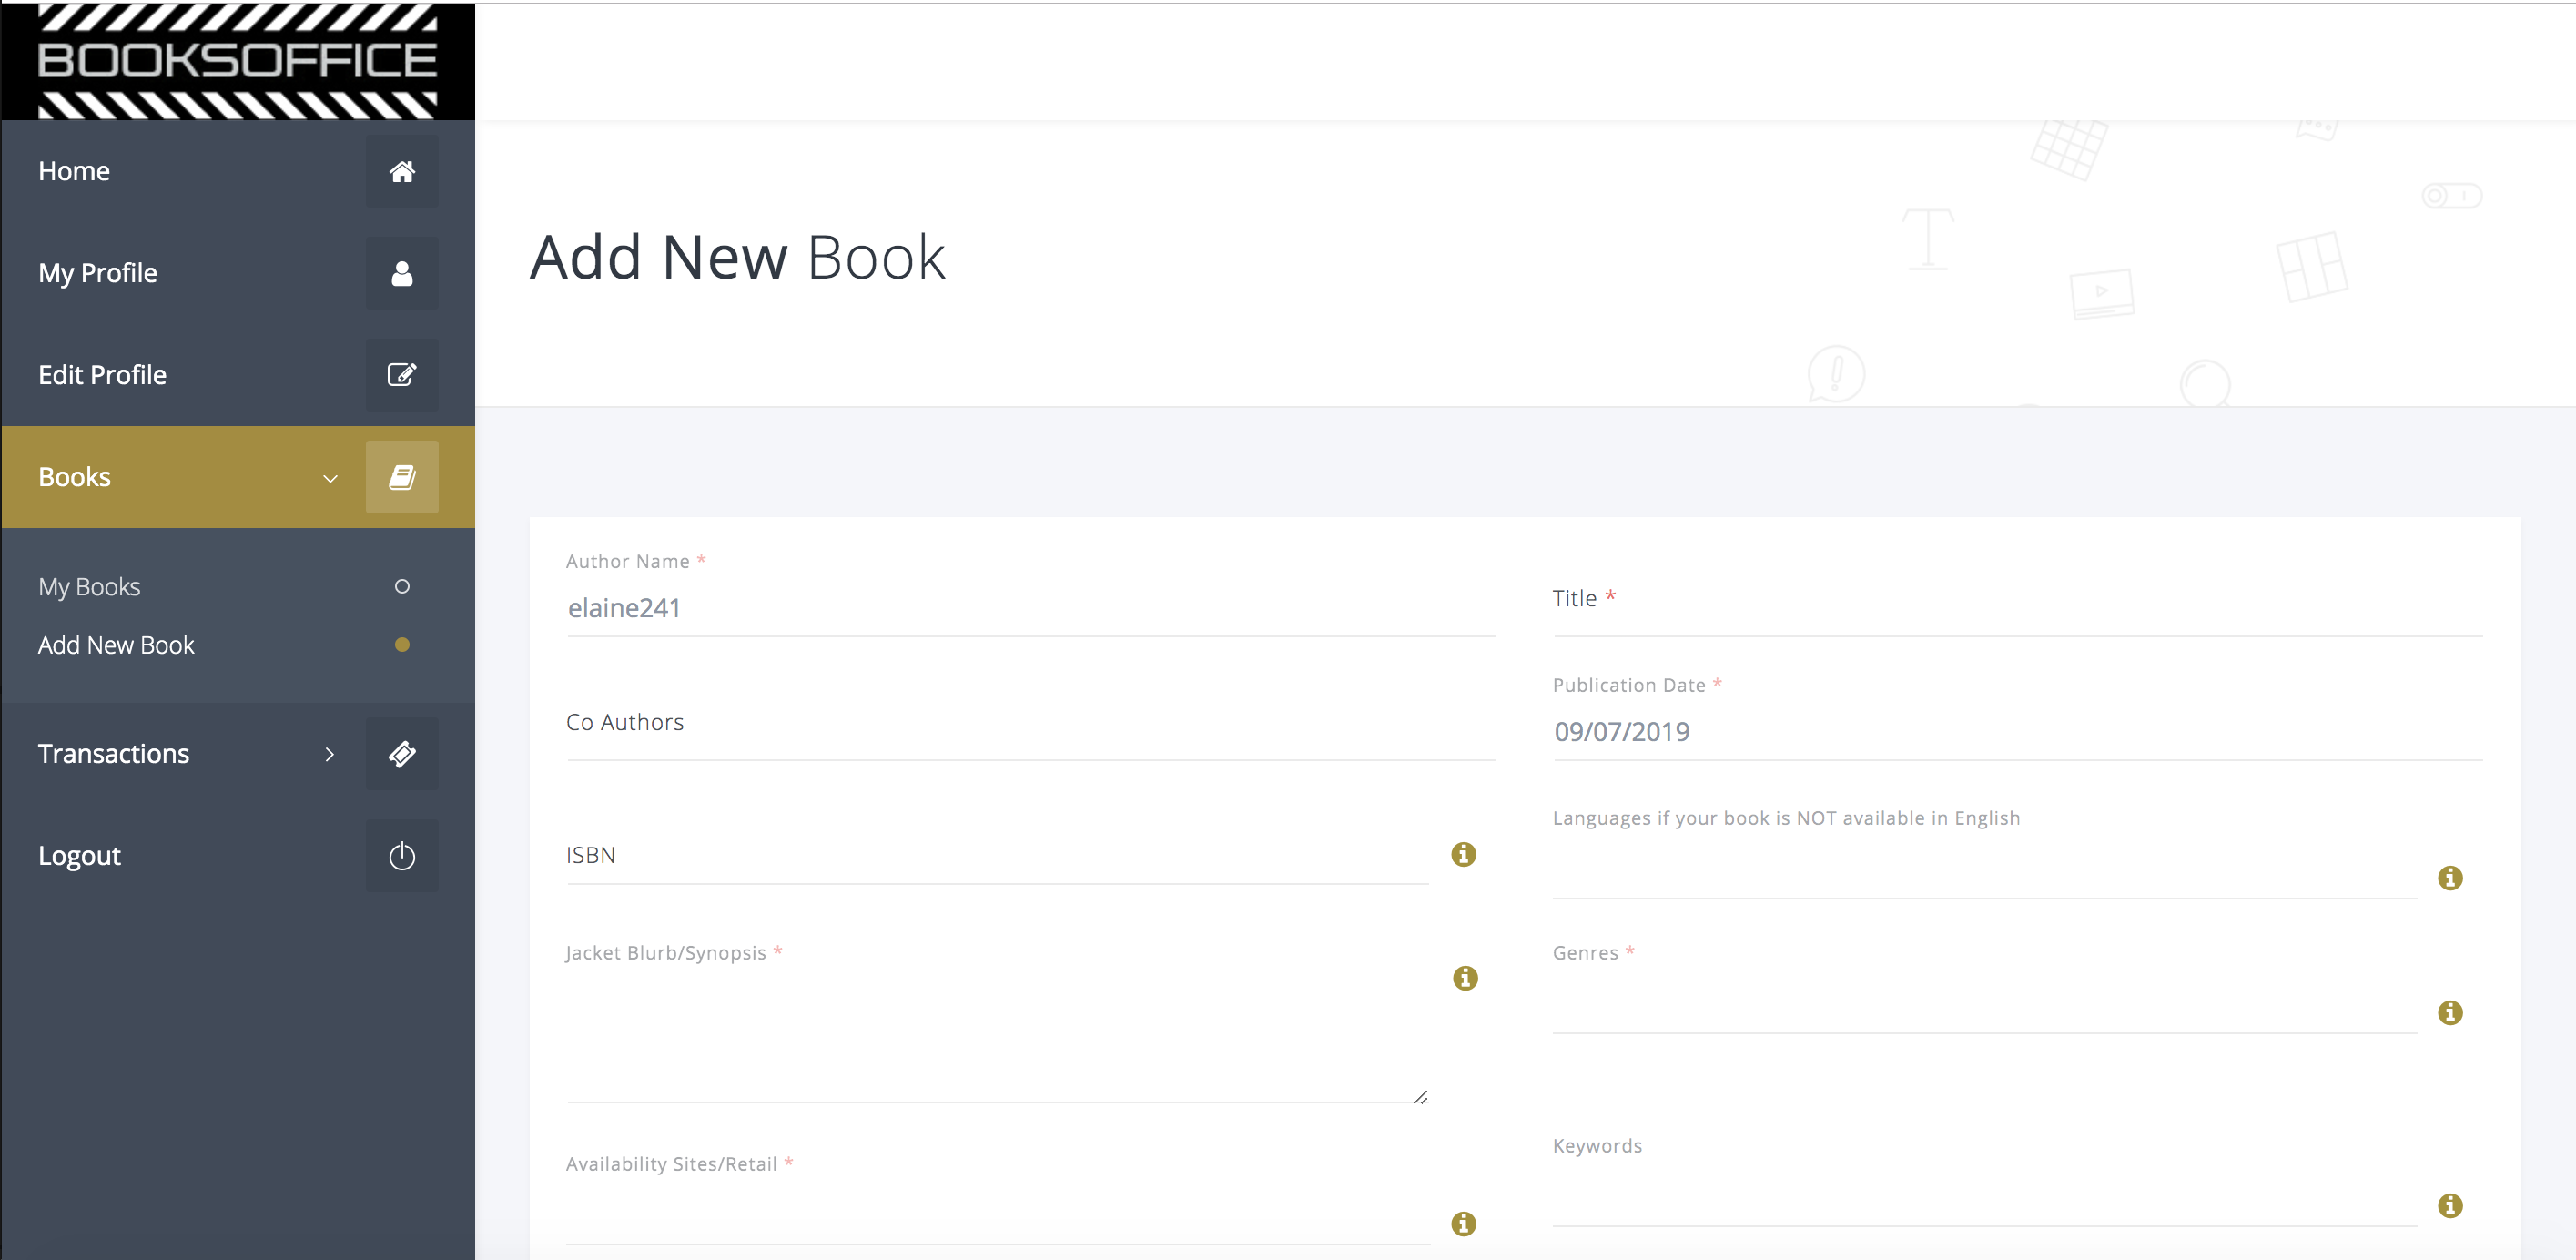2576x1260 pixels.
Task: Open Edit Profile in the sidebar
Action: tap(238, 375)
